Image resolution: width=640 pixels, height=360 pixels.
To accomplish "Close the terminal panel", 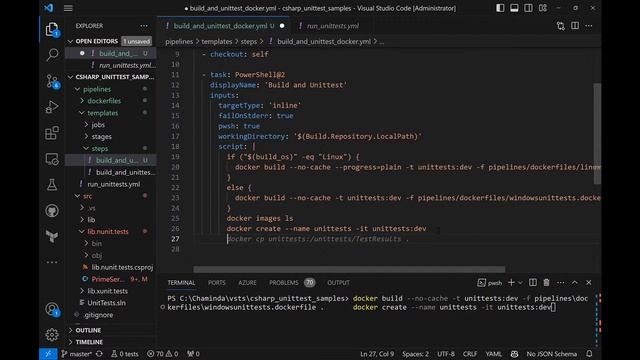I will click(589, 282).
